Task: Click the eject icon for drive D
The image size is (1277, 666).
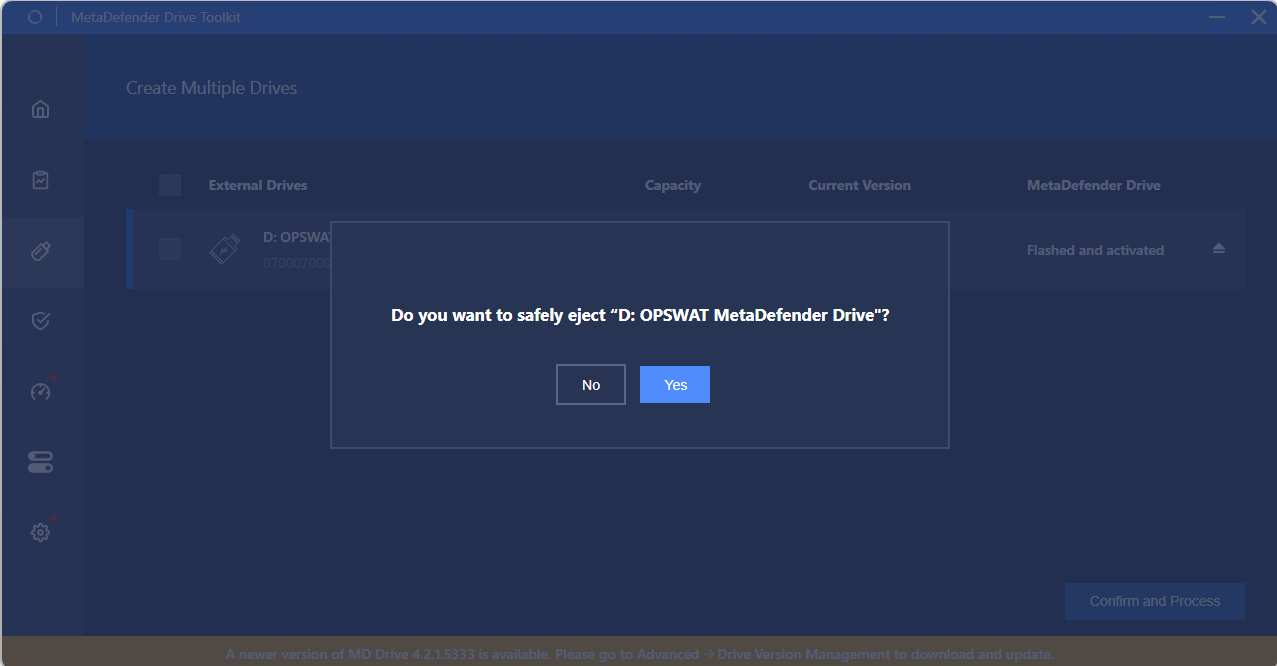Action: point(1218,249)
